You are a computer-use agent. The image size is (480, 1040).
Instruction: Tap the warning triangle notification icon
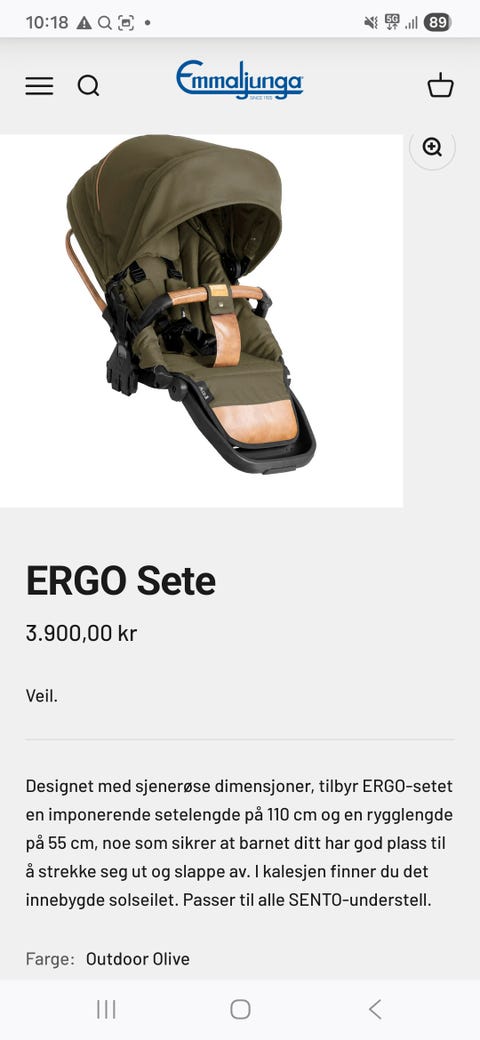84,23
